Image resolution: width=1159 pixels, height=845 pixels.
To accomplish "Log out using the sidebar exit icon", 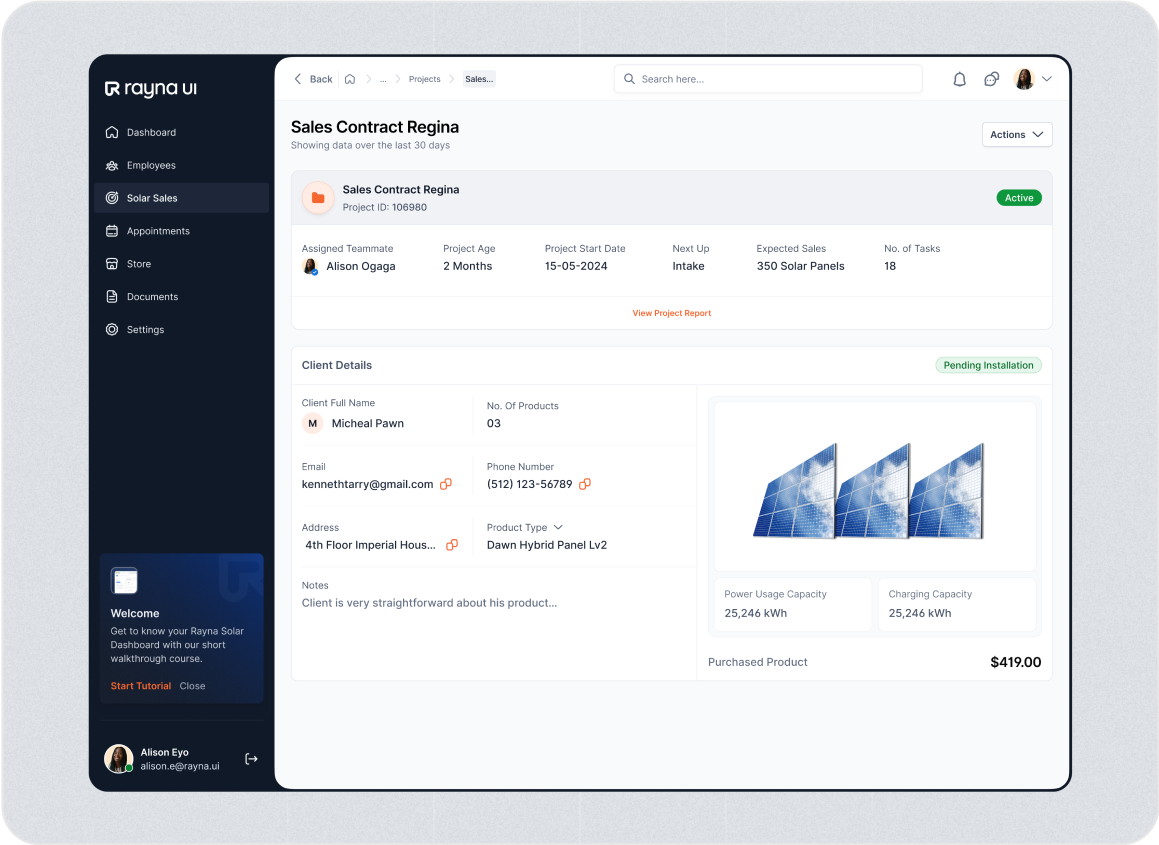I will coord(251,759).
